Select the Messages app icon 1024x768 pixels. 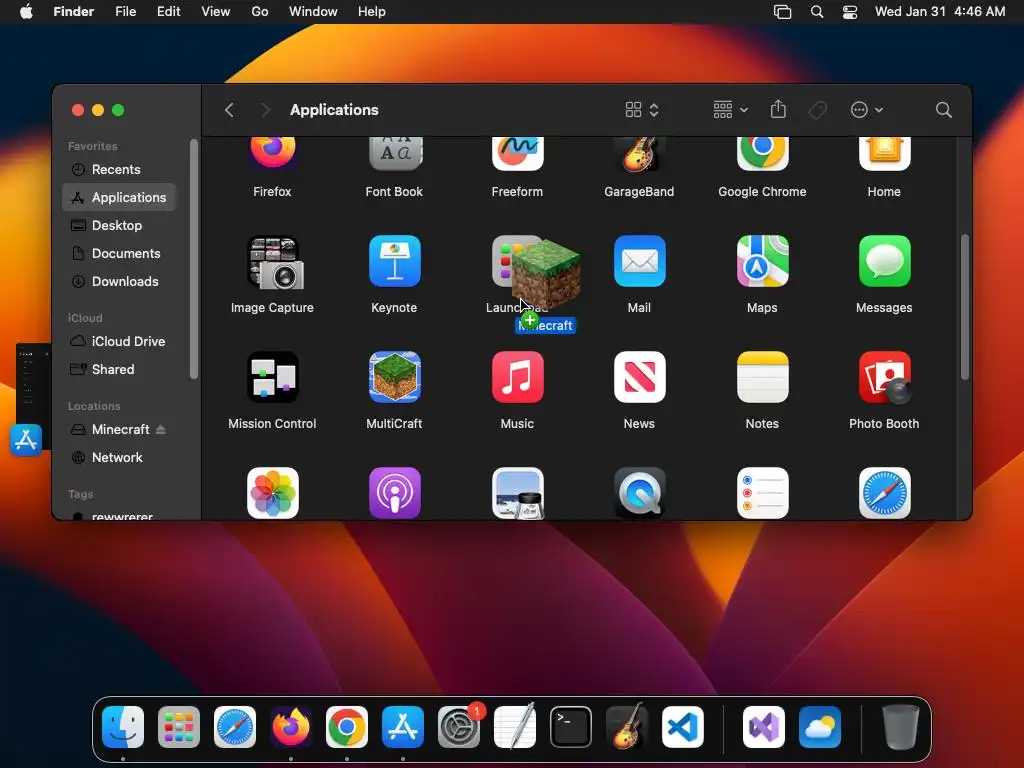pyautogui.click(x=884, y=261)
